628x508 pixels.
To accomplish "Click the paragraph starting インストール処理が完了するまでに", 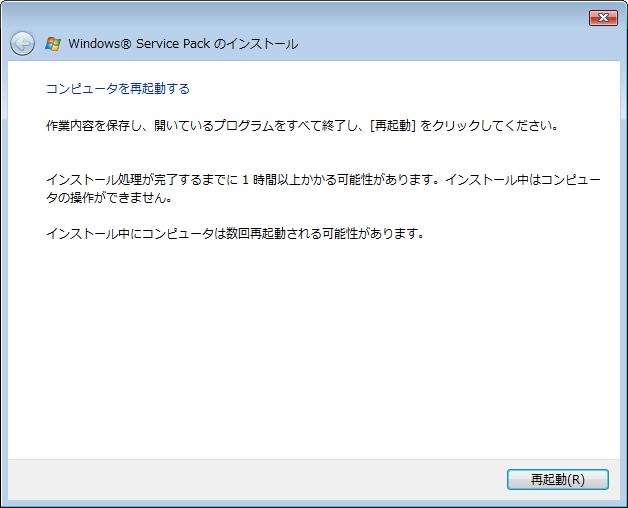I will (323, 188).
